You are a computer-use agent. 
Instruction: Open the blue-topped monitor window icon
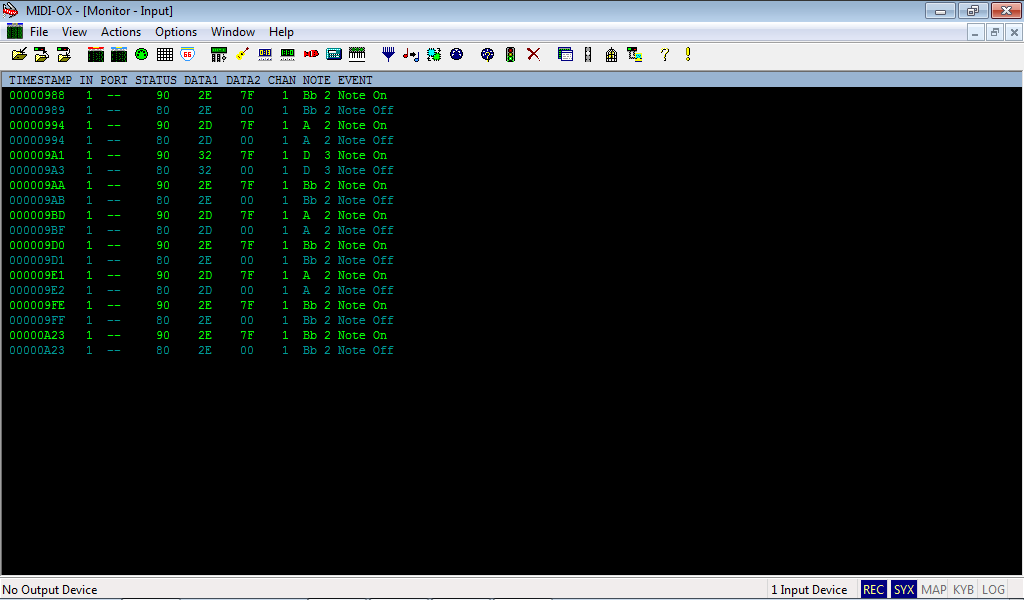[x=119, y=55]
